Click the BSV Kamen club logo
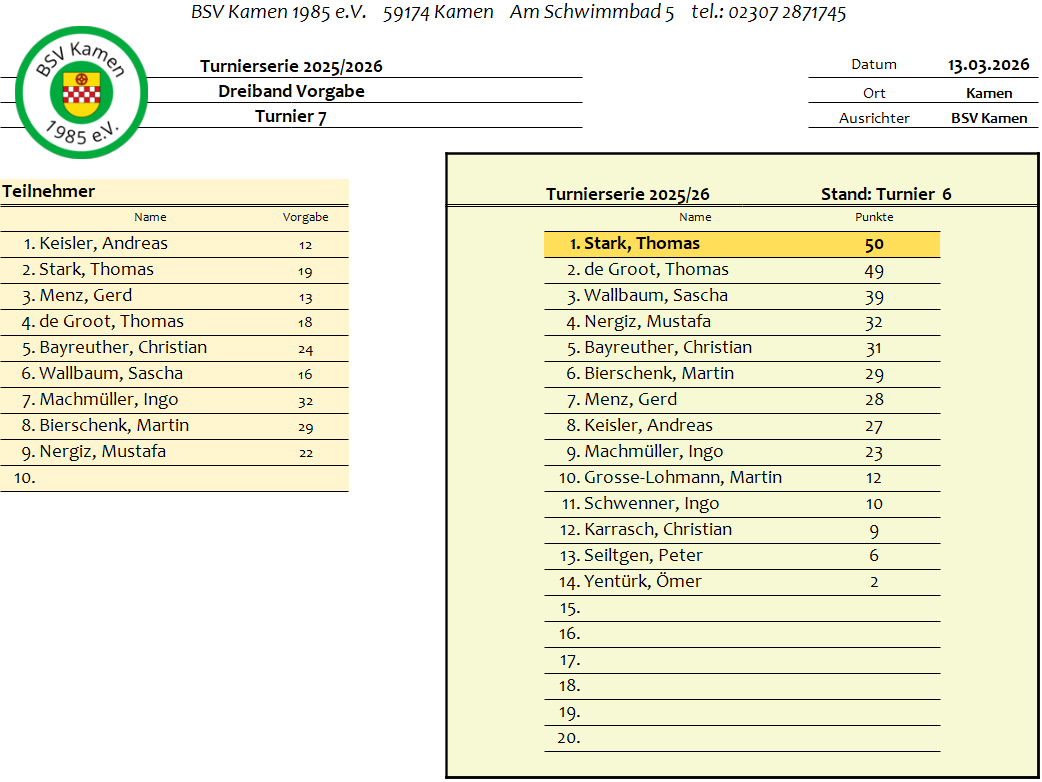1042x782 pixels. pos(82,92)
